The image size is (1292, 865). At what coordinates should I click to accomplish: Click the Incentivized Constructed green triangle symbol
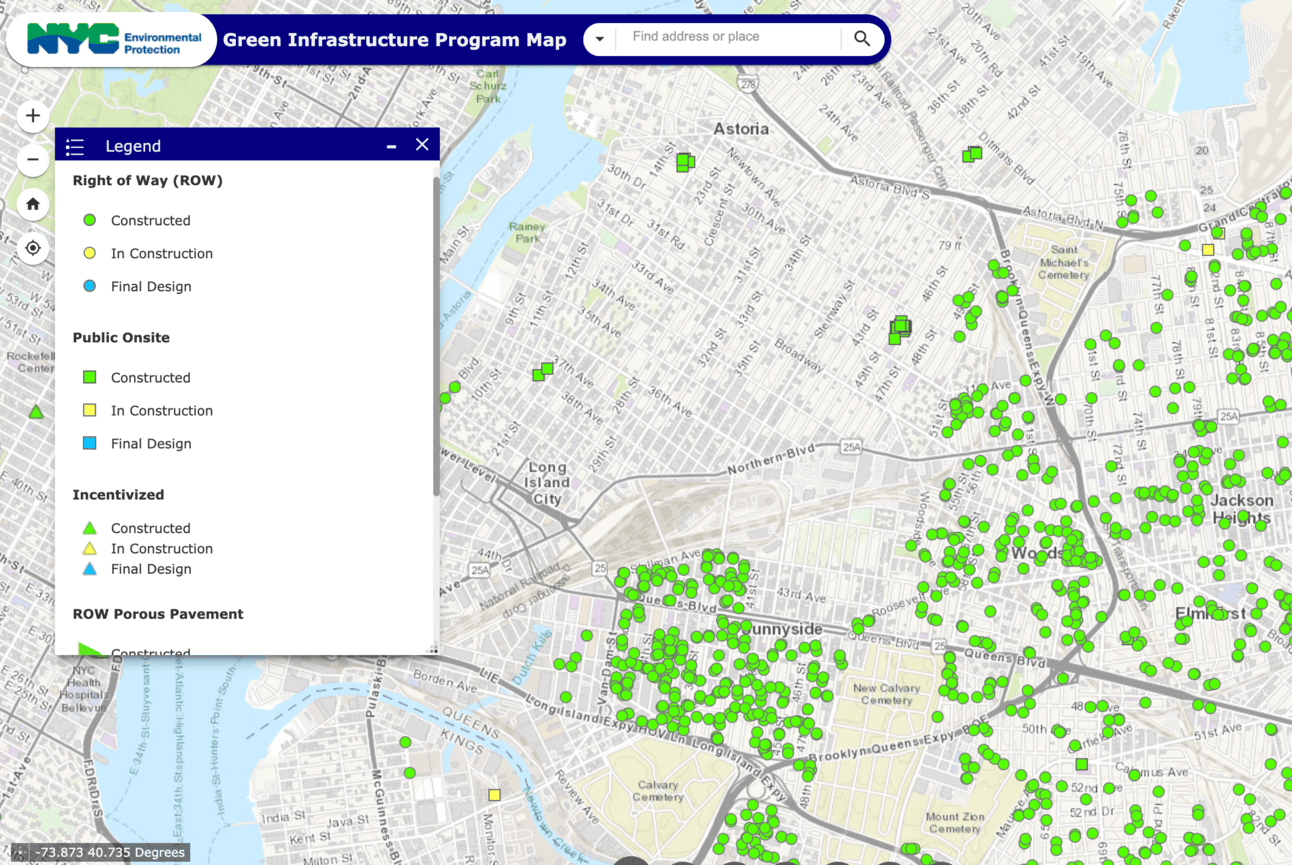click(x=90, y=528)
